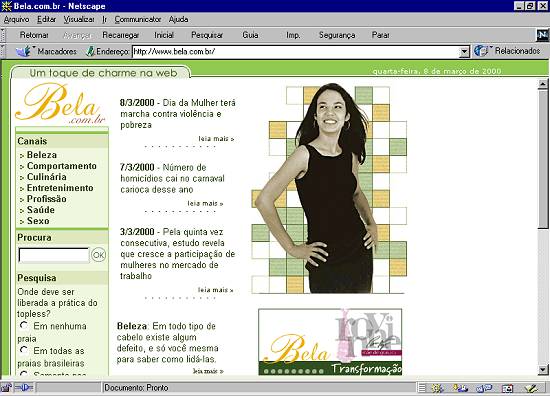Toggle the online/offline connection icon
Viewport: 550px width, 396px height.
click(24, 388)
